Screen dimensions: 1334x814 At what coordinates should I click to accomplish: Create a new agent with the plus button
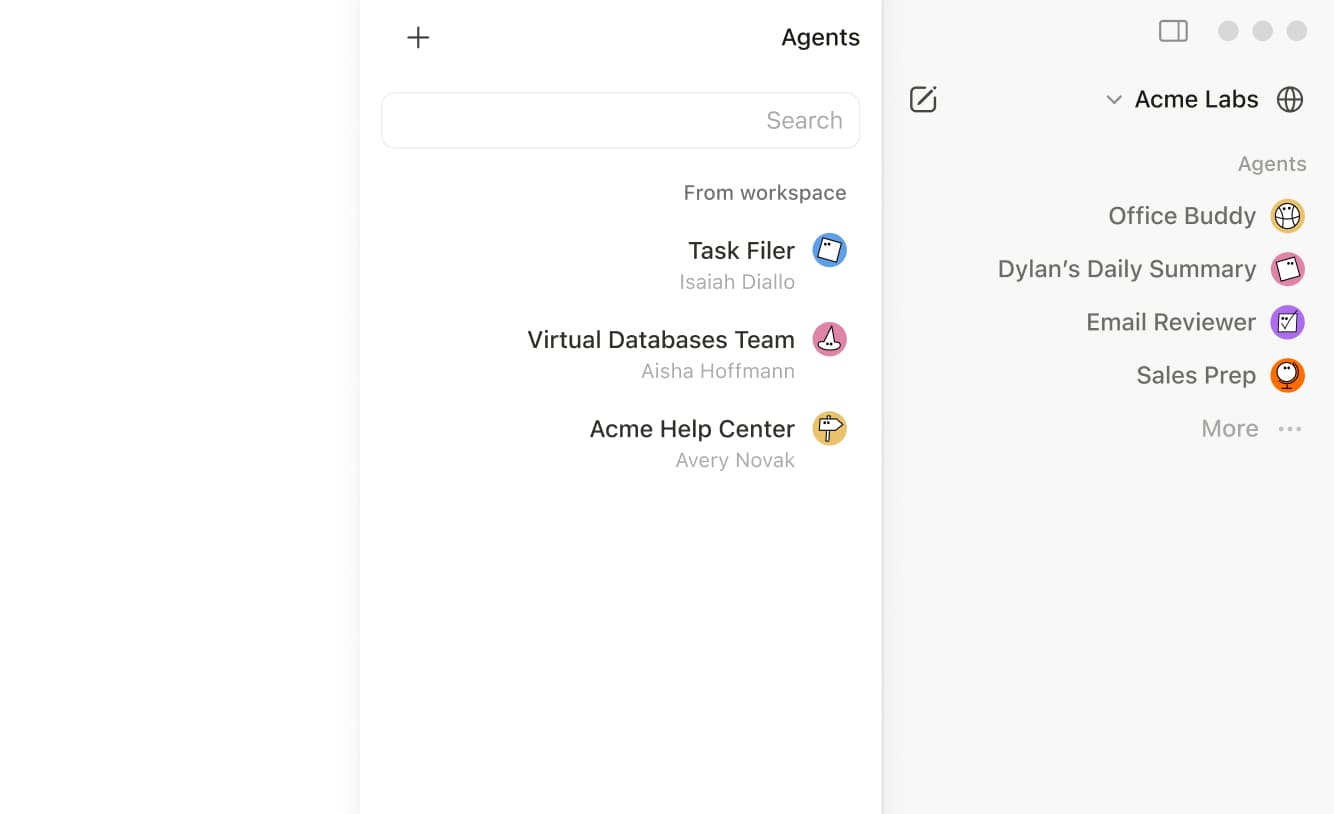click(x=418, y=37)
